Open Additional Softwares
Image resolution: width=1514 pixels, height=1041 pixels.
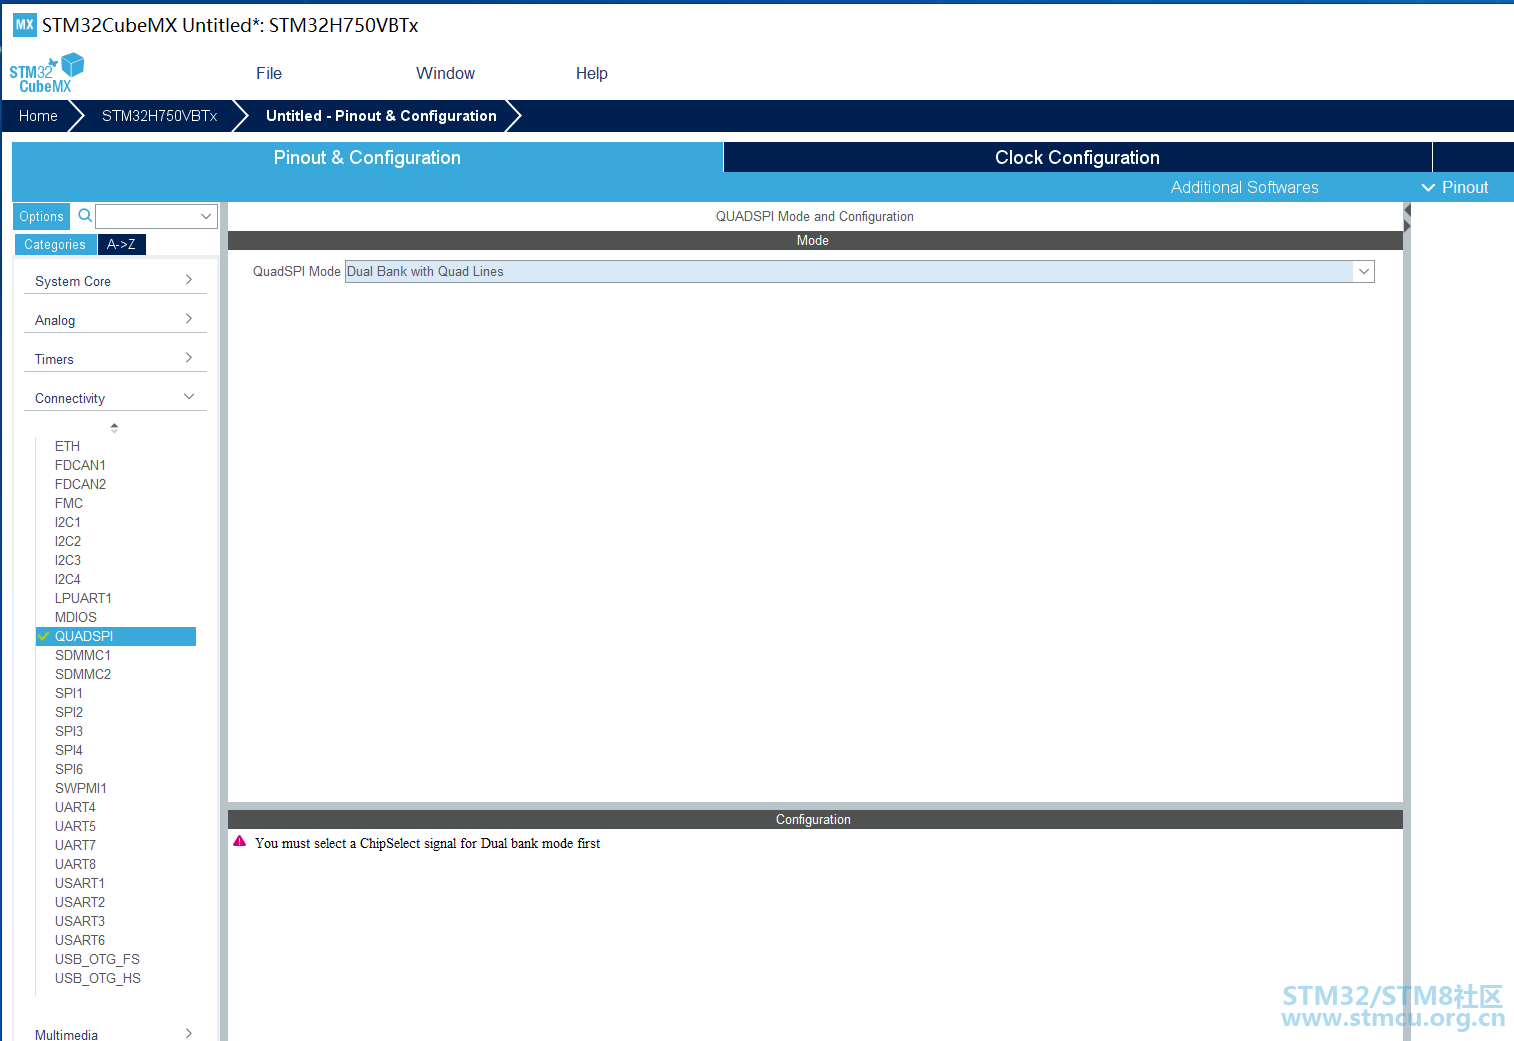coord(1244,187)
